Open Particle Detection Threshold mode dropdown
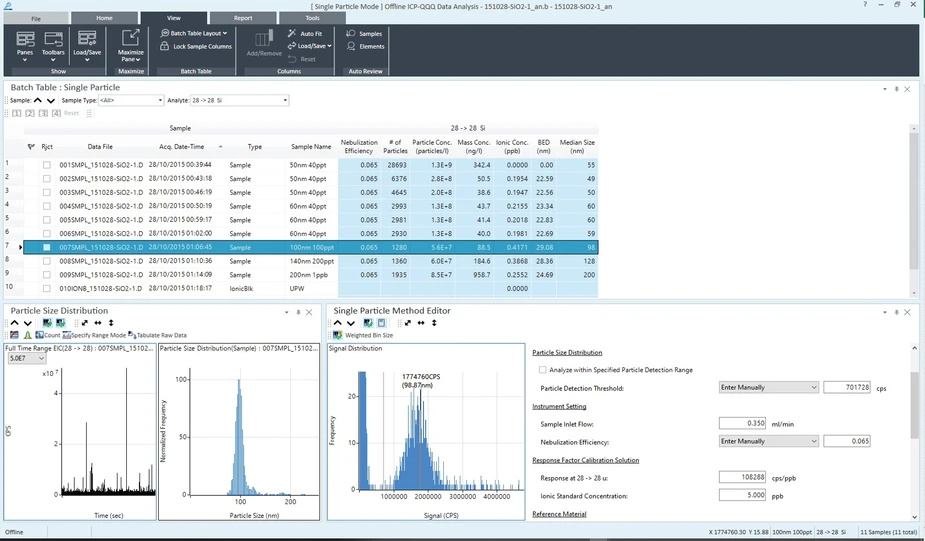Image resolution: width=925 pixels, height=541 pixels. click(x=769, y=388)
